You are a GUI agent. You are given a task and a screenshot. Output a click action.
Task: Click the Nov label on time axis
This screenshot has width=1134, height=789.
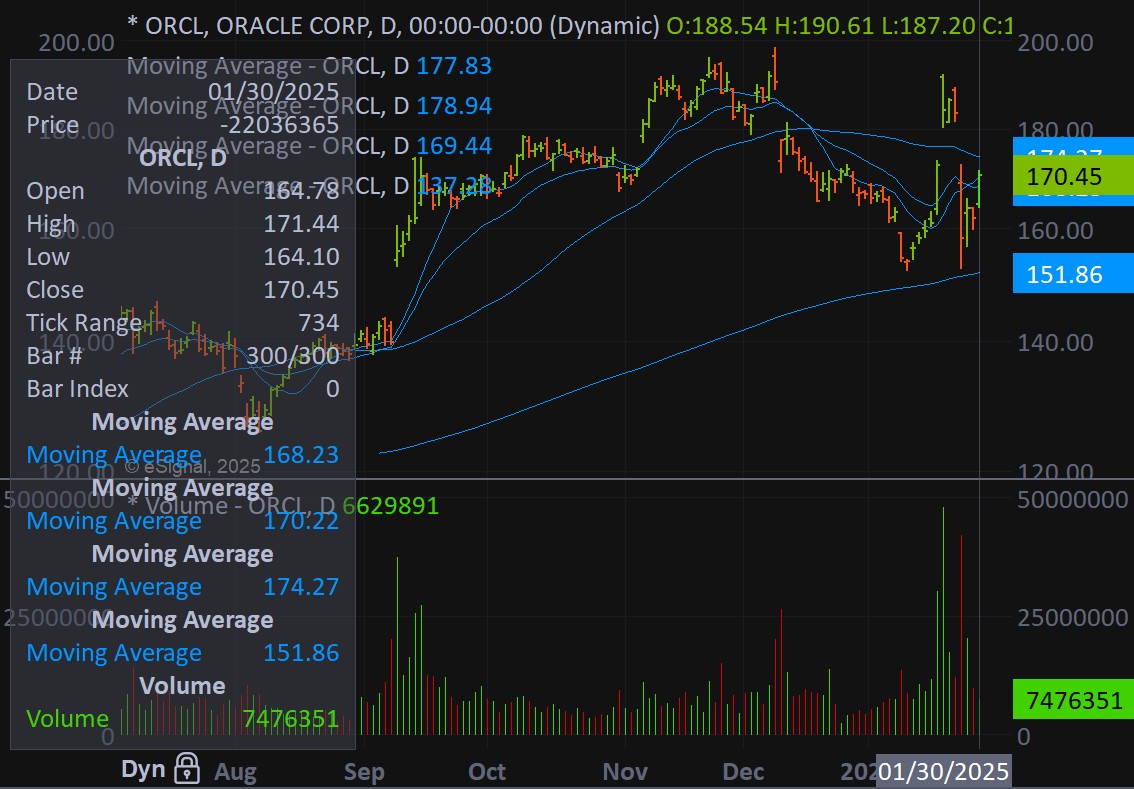tap(625, 772)
